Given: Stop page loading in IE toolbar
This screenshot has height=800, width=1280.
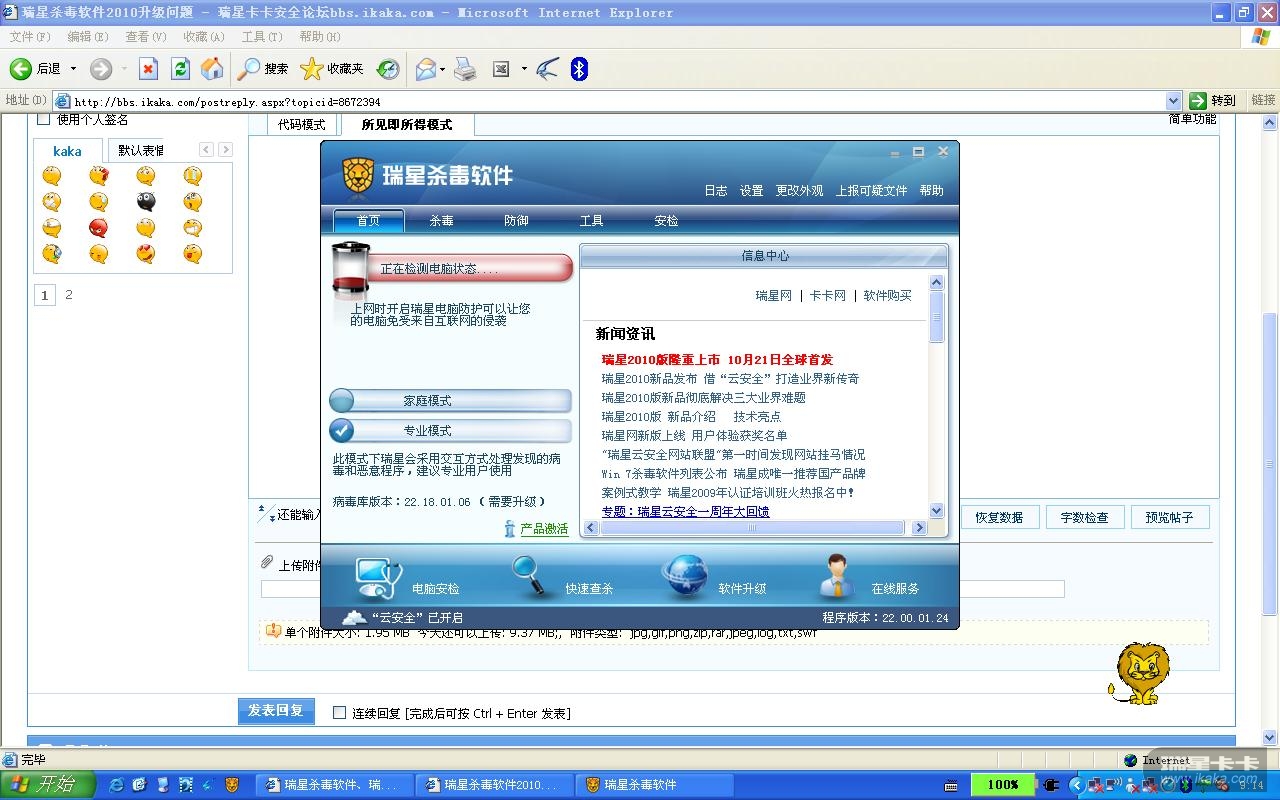Looking at the screenshot, I should [x=148, y=69].
